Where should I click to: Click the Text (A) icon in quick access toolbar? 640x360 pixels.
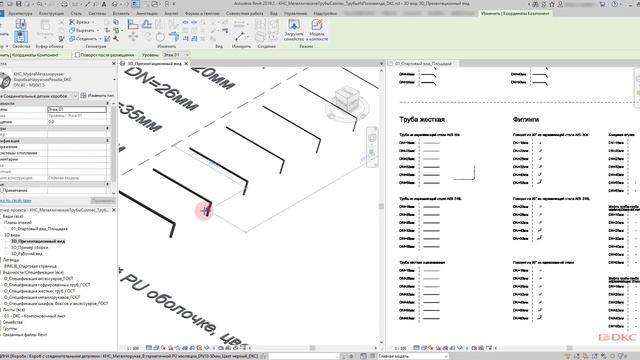coord(104,4)
